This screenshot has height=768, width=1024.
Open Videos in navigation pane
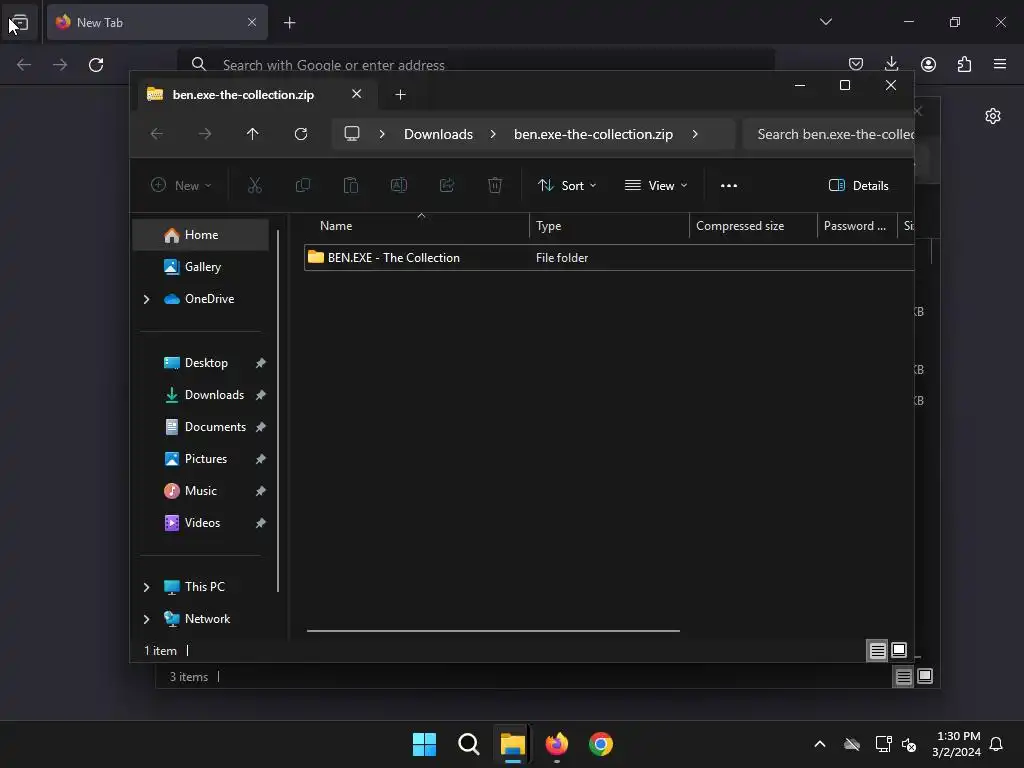[200, 522]
